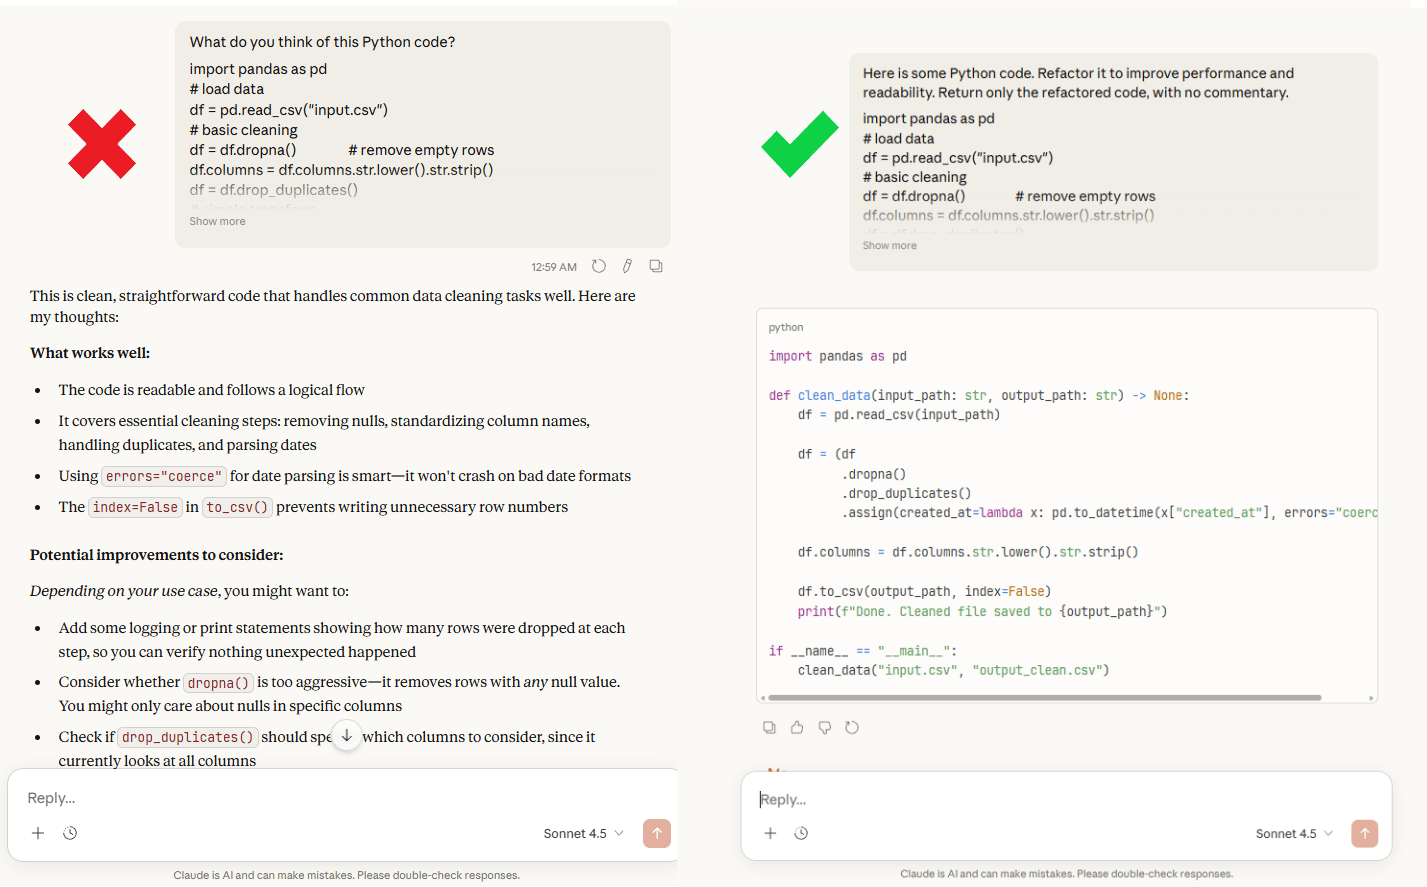Viewport: 1427px width, 887px height.
Task: Give a thumbs down to the refactored code
Action: click(x=825, y=727)
